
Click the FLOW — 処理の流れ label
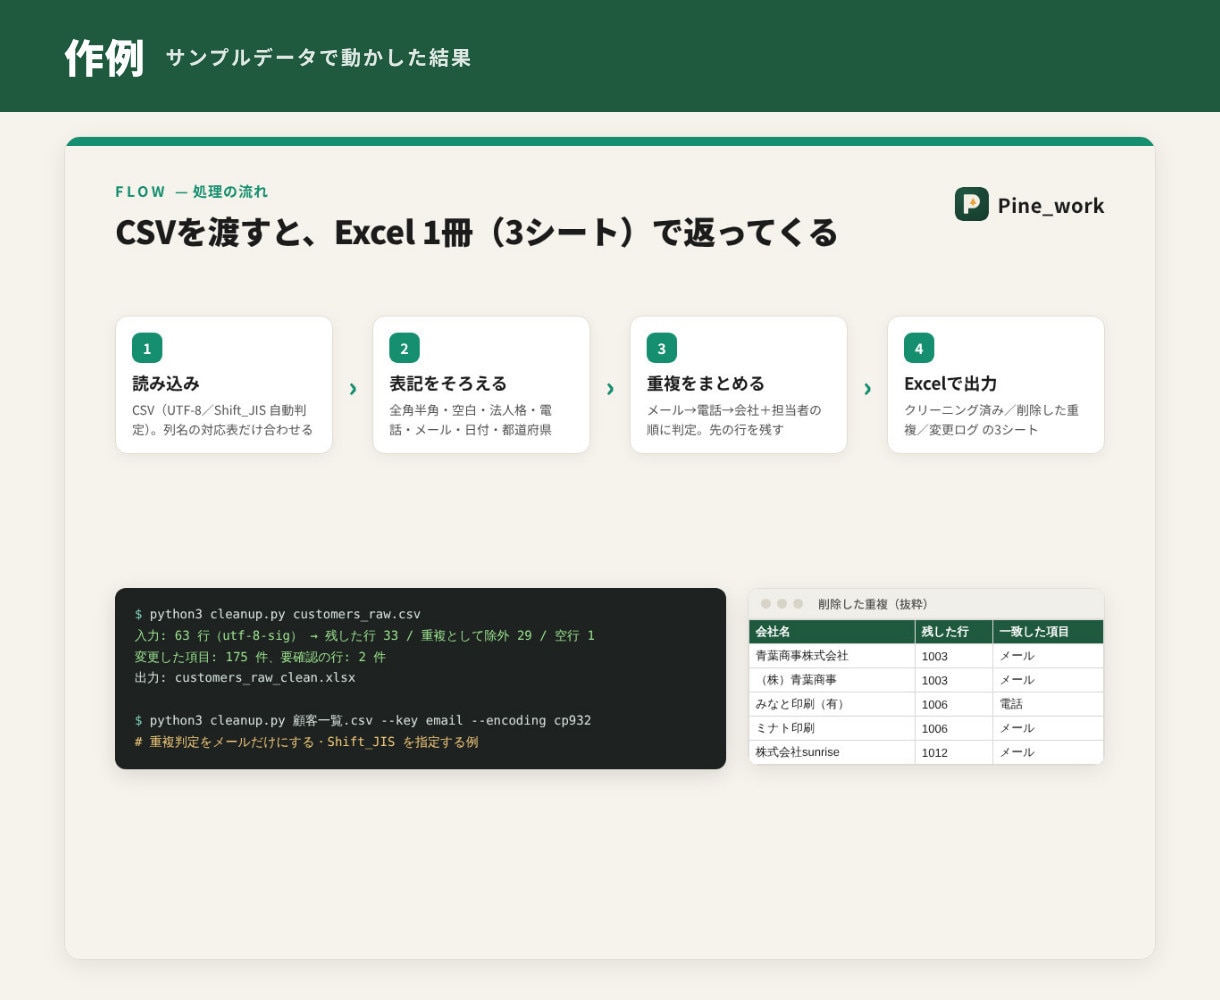coord(192,191)
